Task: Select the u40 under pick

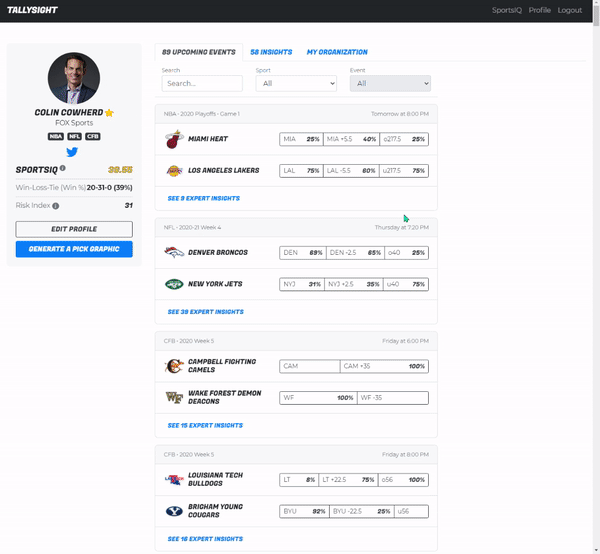Action: (x=406, y=284)
